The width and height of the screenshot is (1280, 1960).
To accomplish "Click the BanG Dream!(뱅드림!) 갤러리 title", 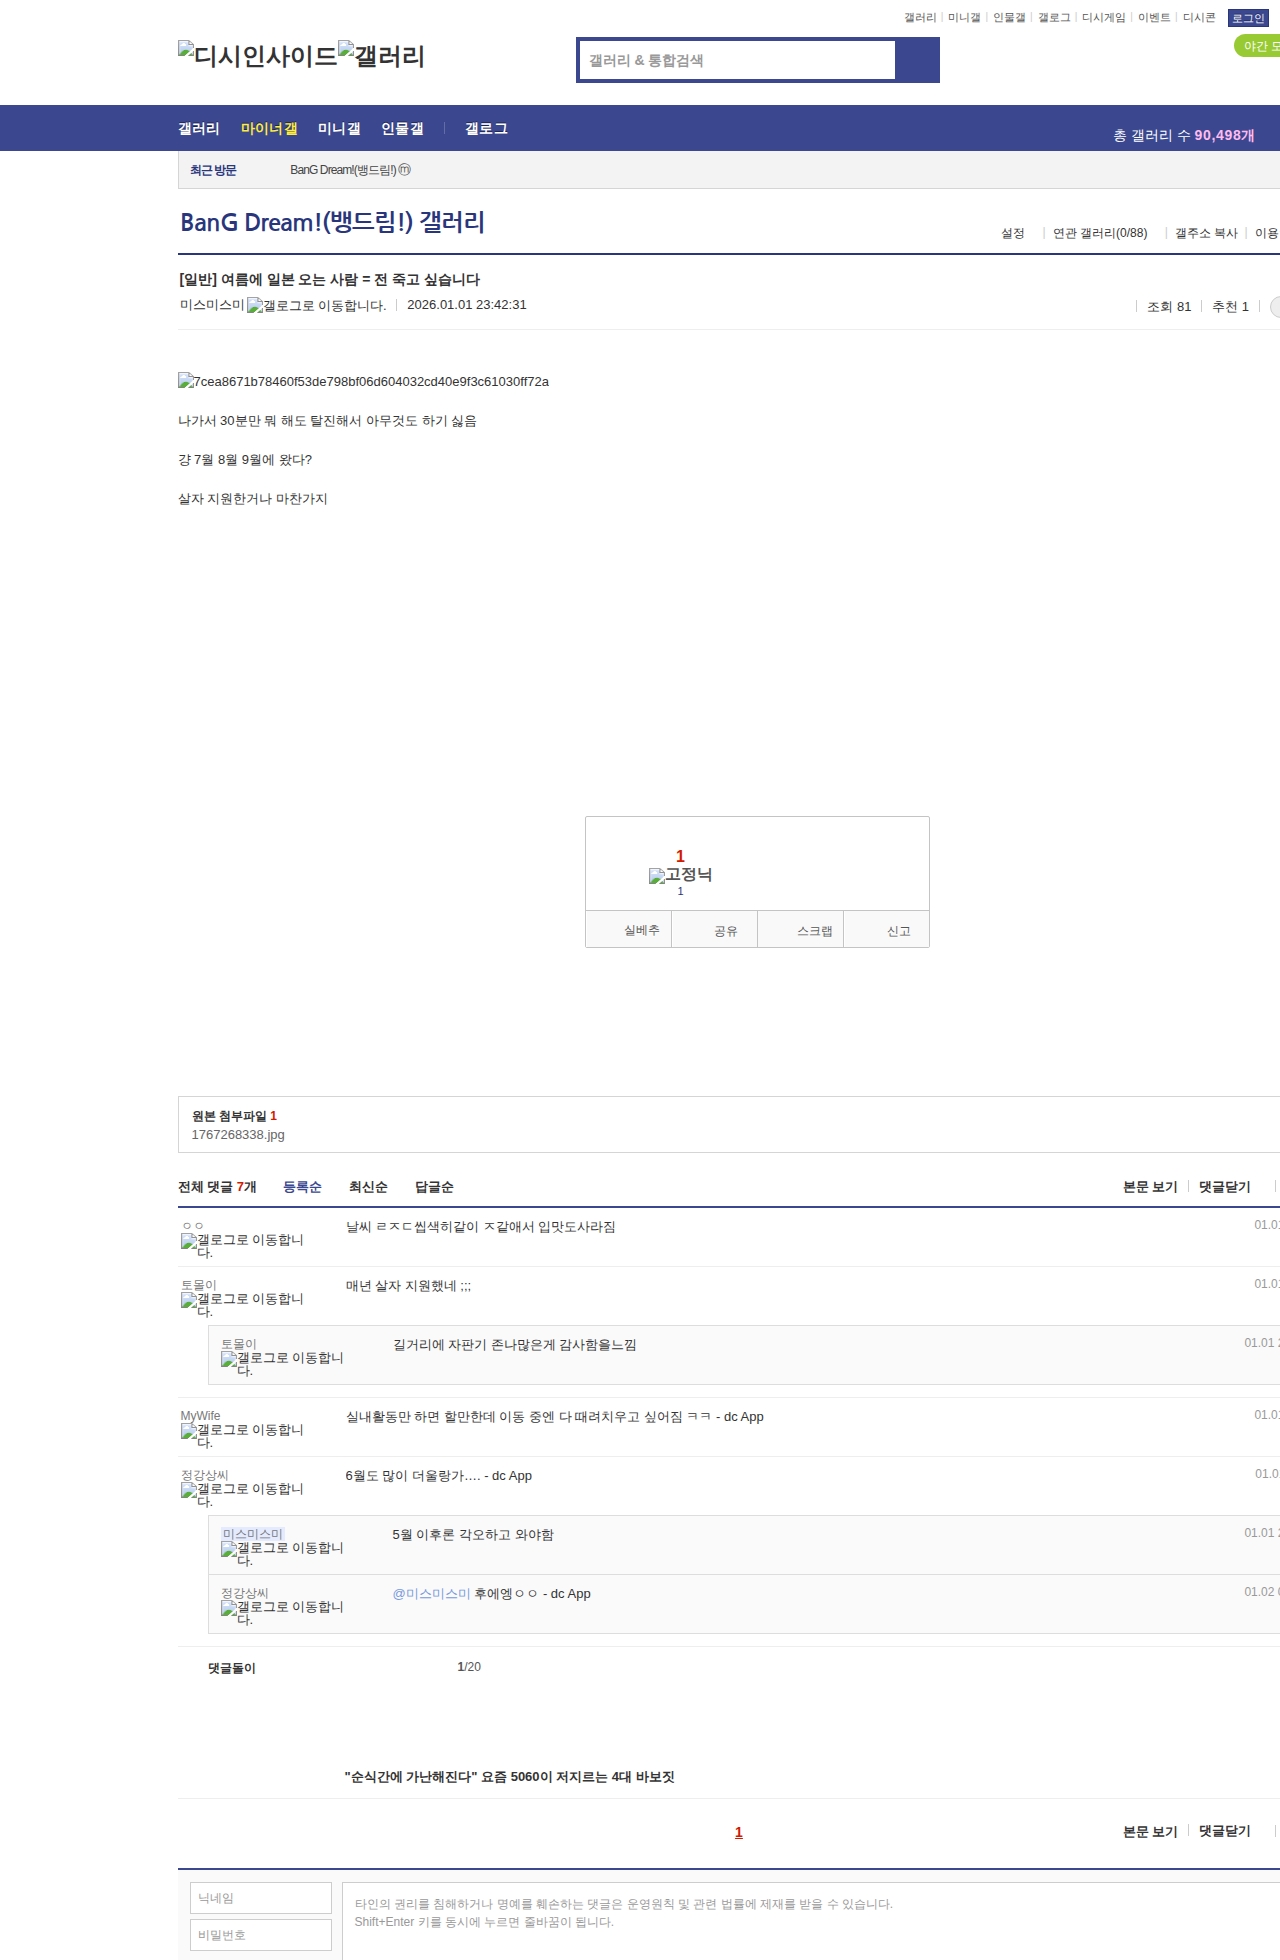I will click(332, 222).
